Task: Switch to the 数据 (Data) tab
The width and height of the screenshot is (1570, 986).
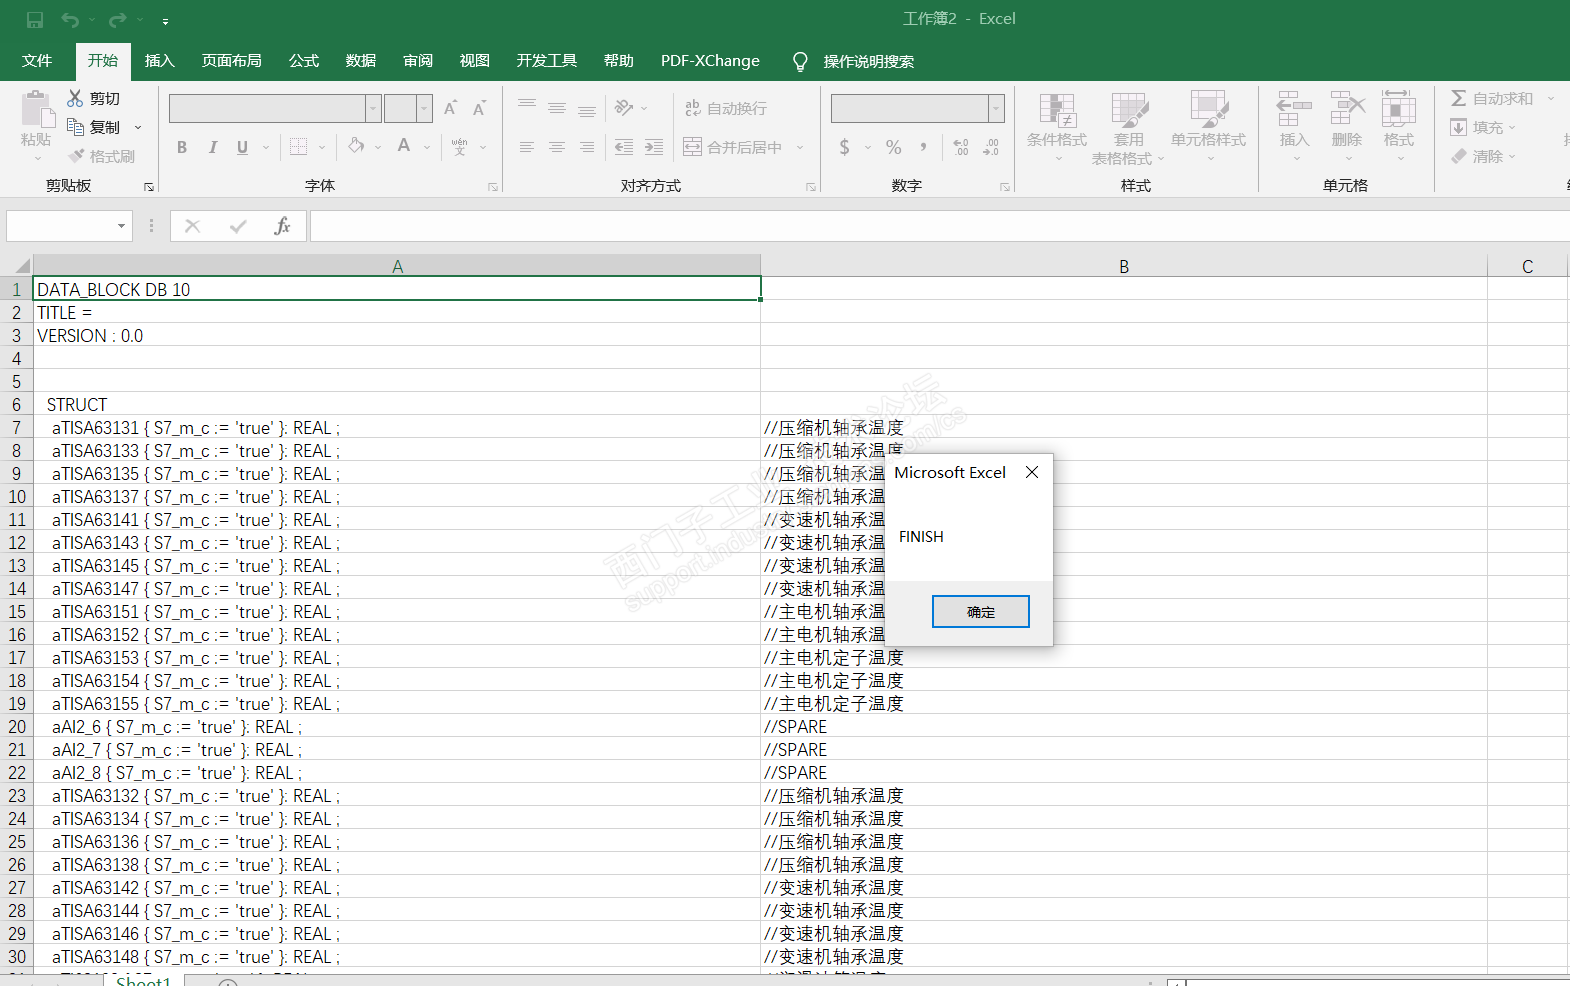Action: (x=361, y=61)
